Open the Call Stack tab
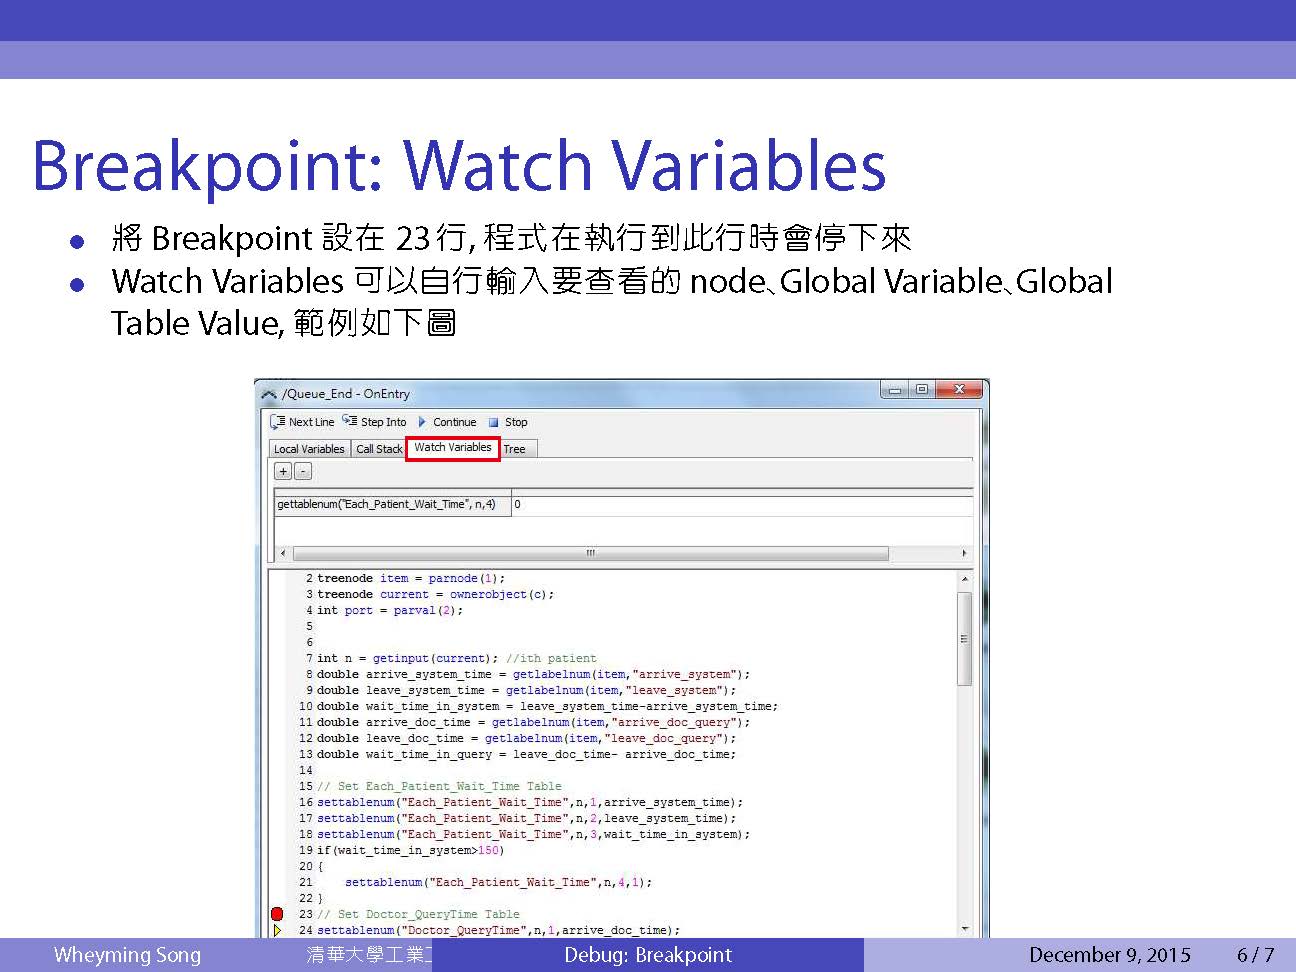Screen dimensions: 1296x972 click(x=379, y=449)
